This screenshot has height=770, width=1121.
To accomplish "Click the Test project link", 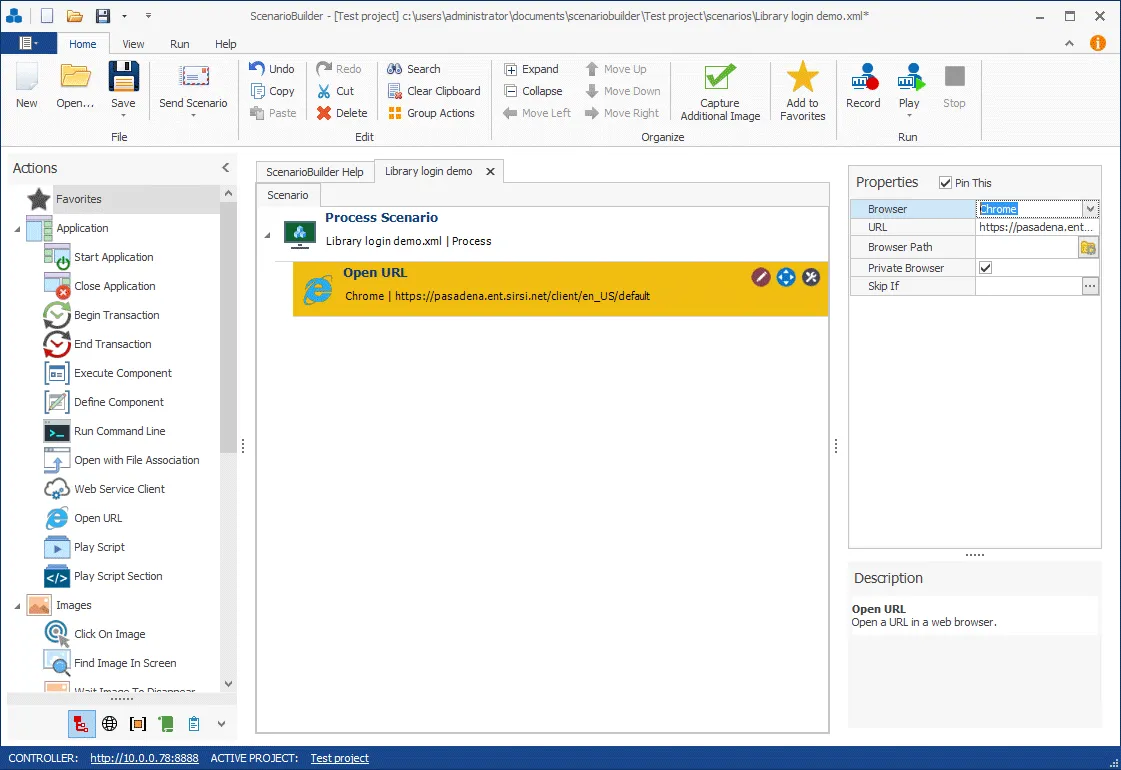I will pos(340,758).
